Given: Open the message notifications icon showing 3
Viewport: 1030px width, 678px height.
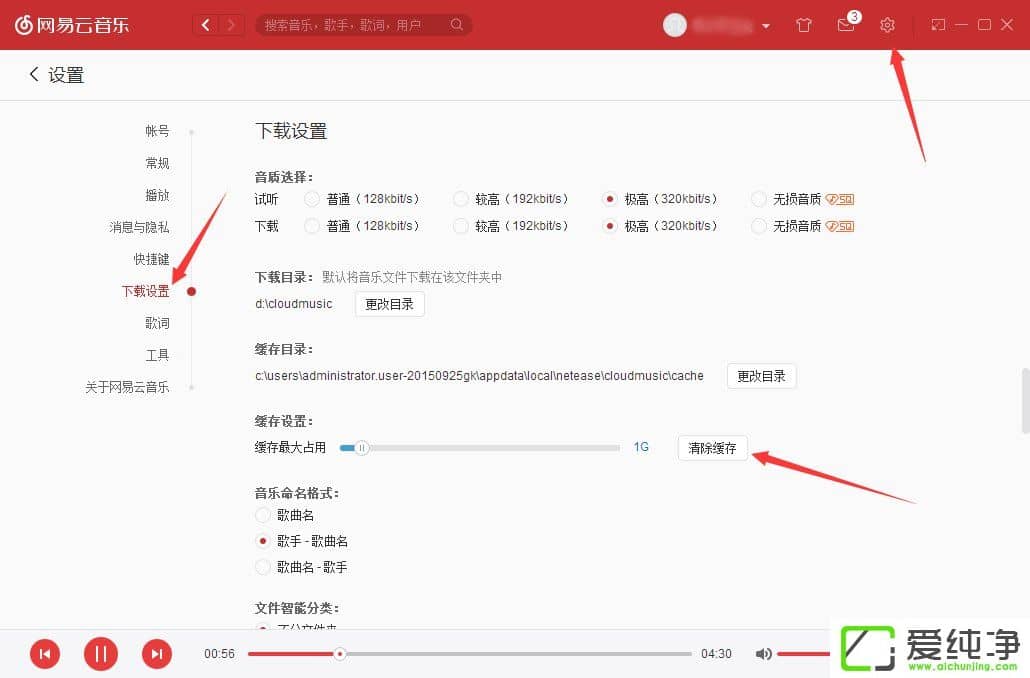Looking at the screenshot, I should [x=845, y=25].
